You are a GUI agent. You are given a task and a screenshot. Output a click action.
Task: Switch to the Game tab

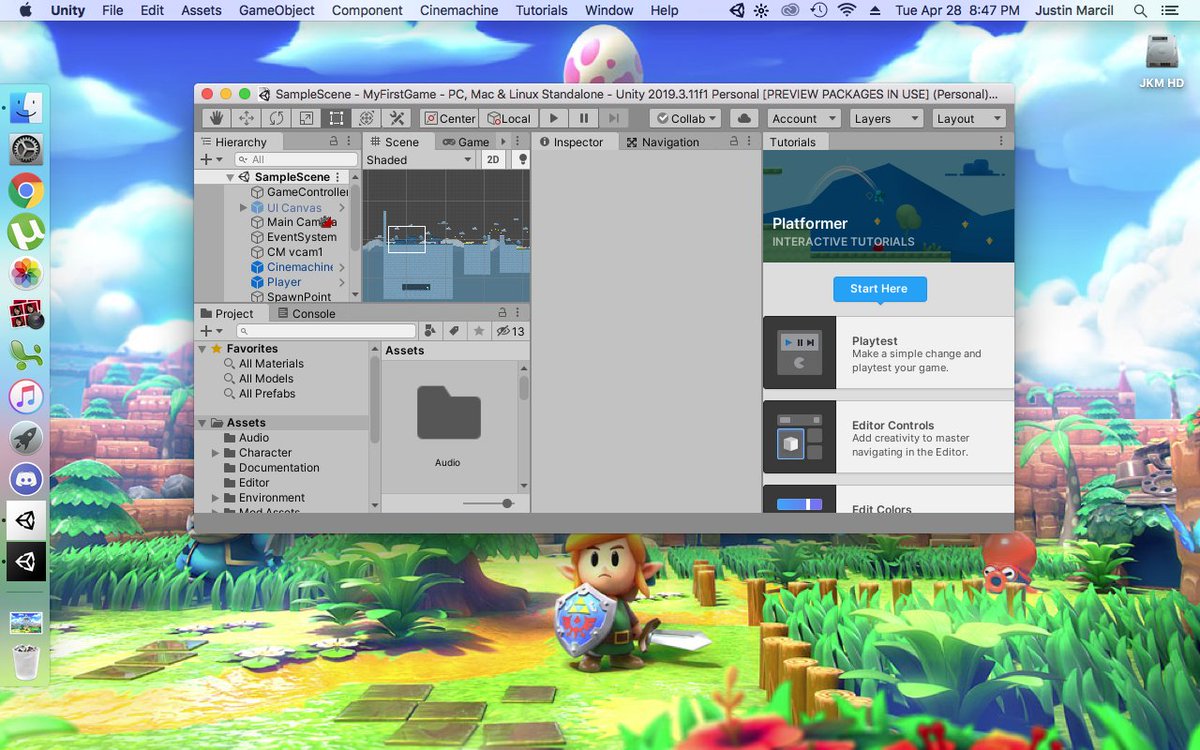467,142
